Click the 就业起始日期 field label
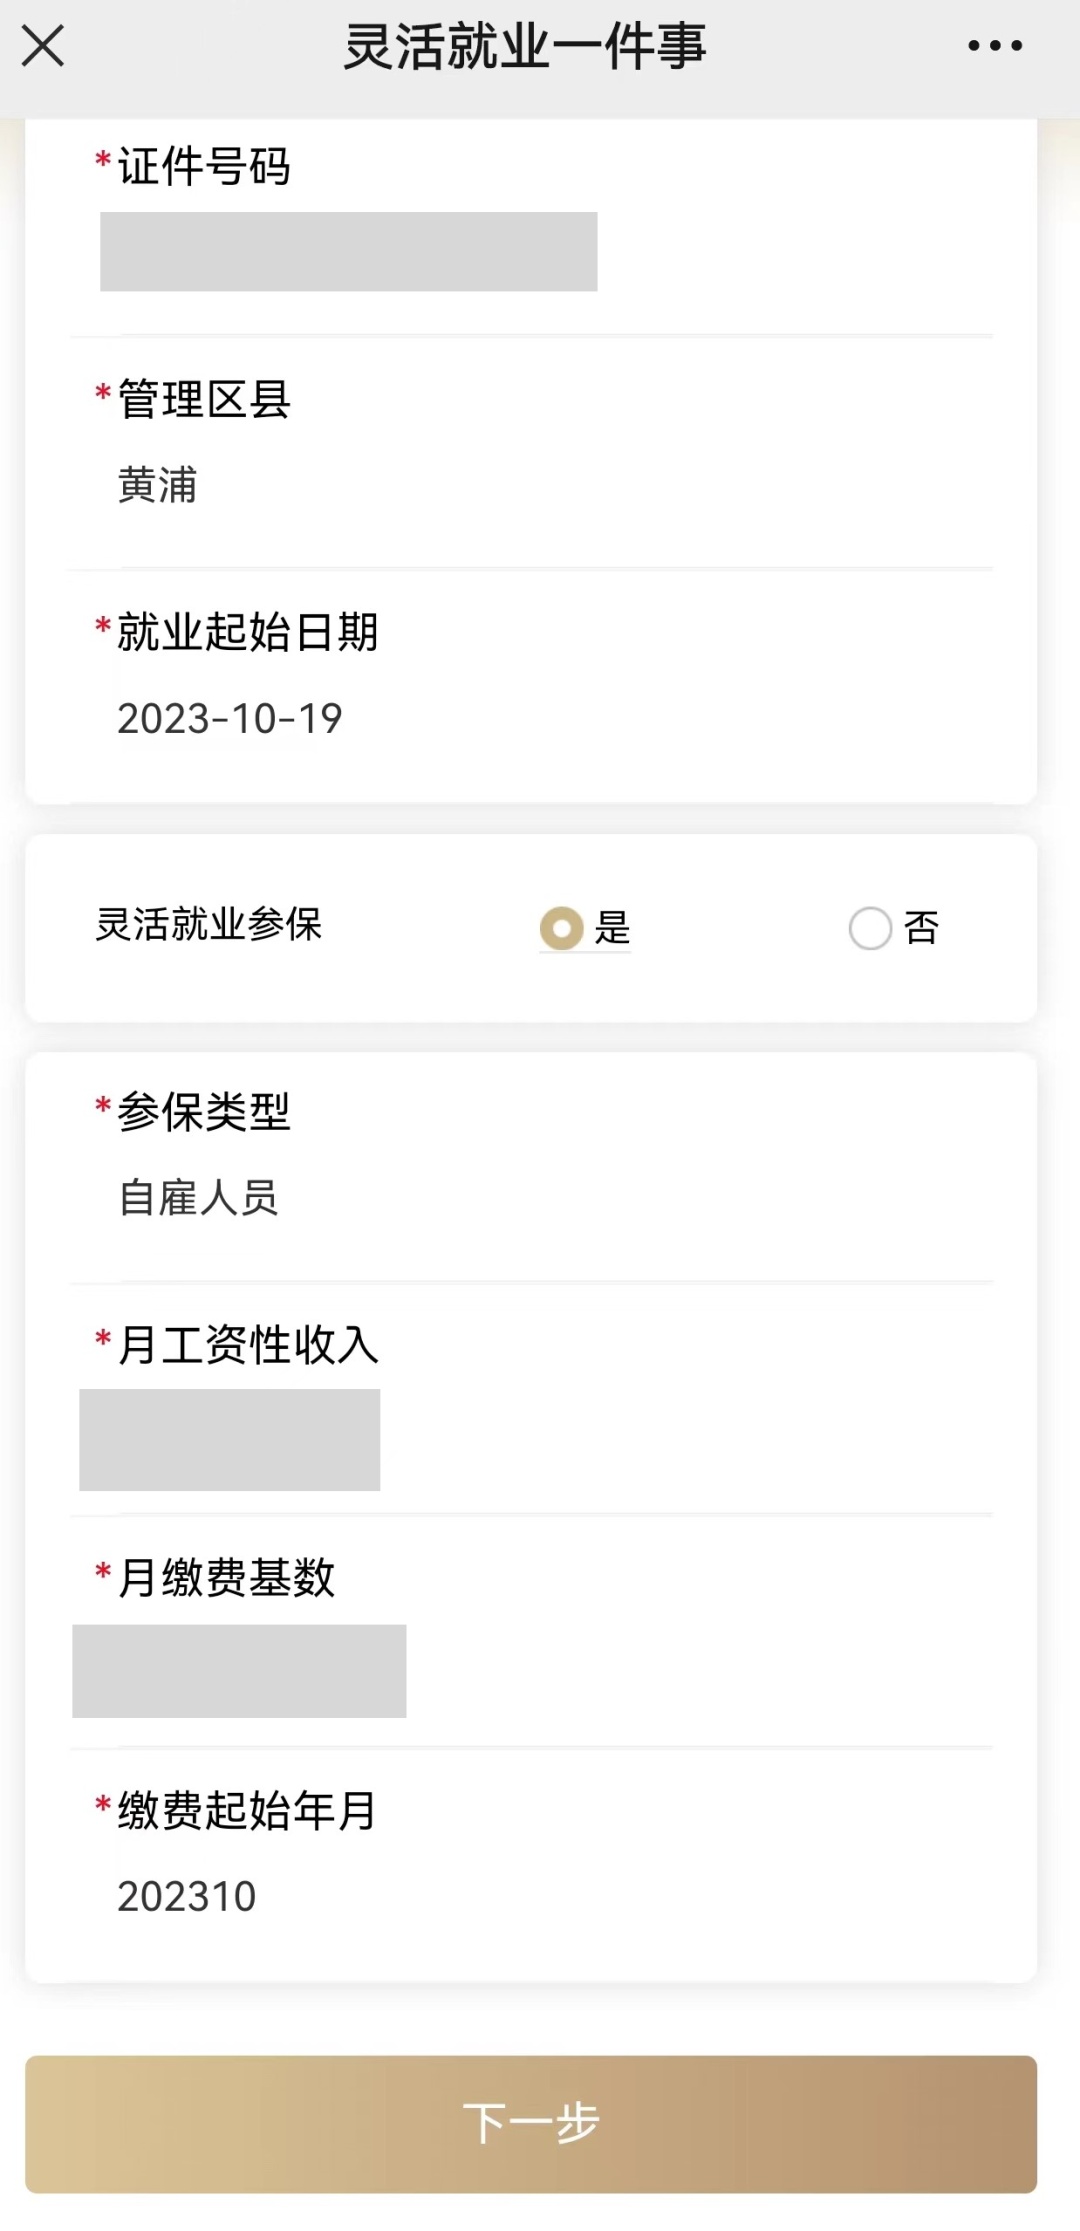Screen dimensions: 1080x2231 tap(247, 632)
